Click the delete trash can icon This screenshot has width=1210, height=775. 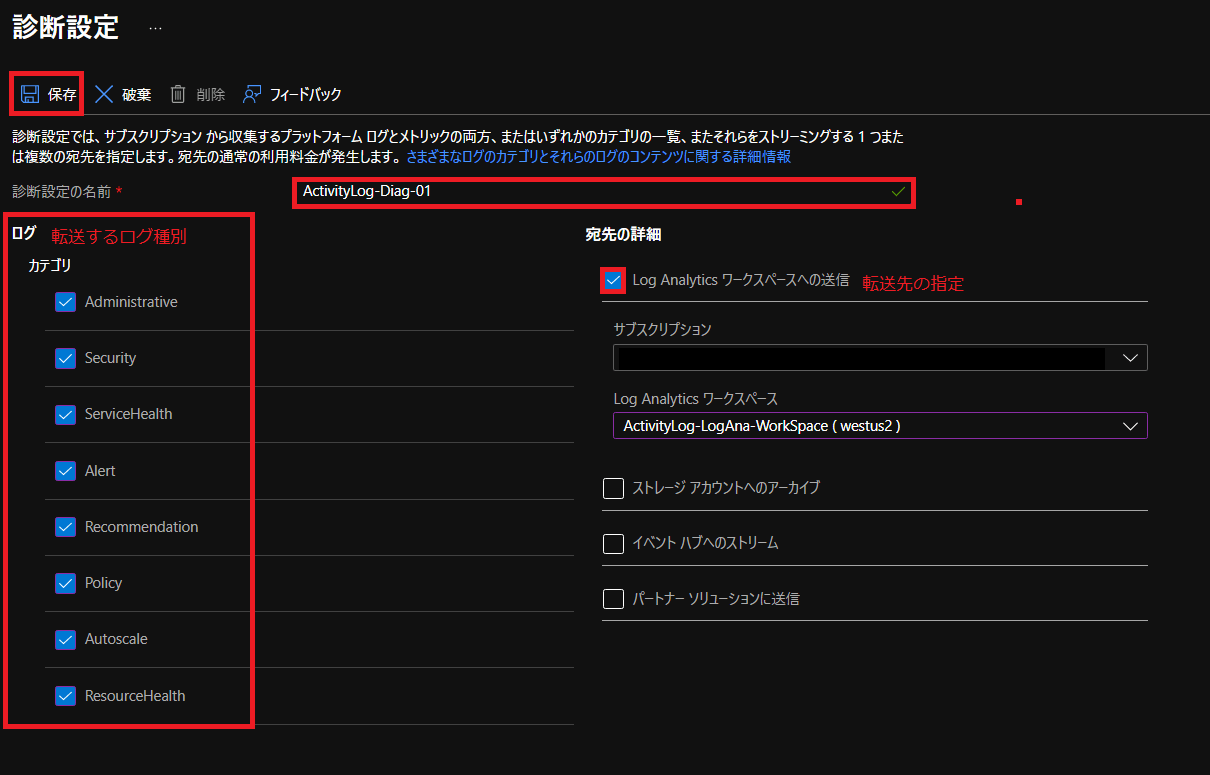pos(178,95)
